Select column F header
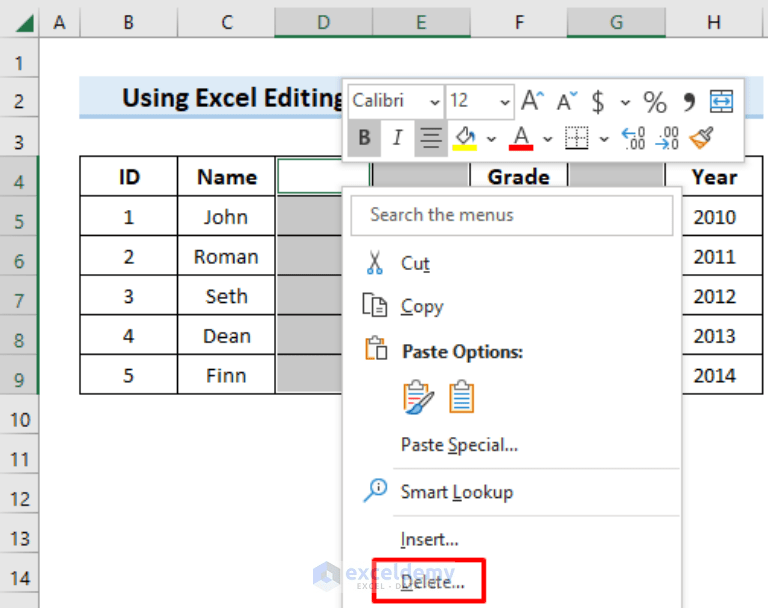The image size is (768, 608). coord(519,22)
